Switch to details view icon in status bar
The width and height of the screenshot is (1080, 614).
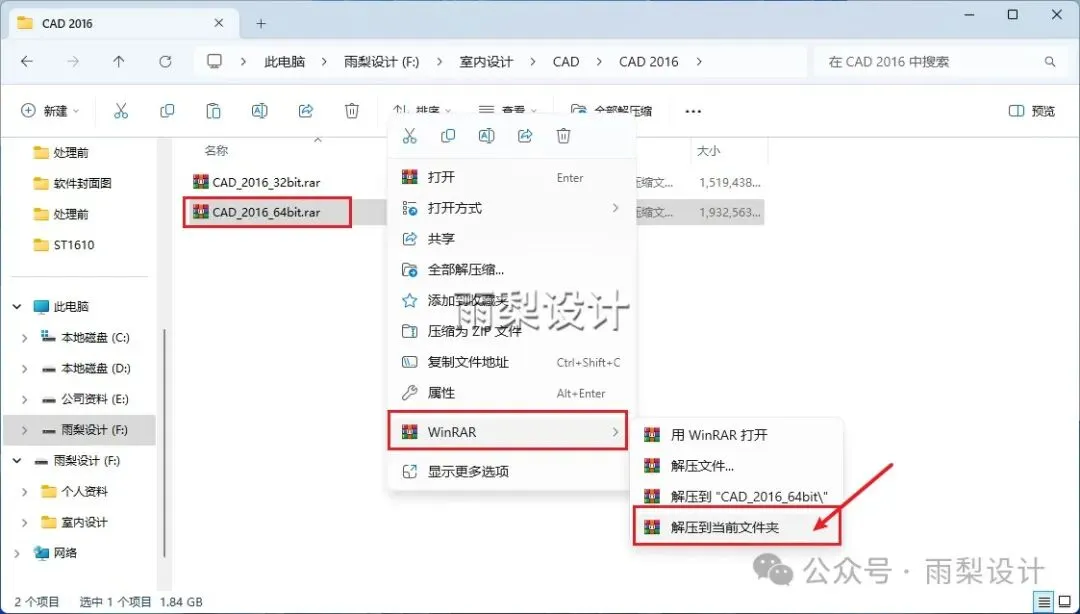1044,601
